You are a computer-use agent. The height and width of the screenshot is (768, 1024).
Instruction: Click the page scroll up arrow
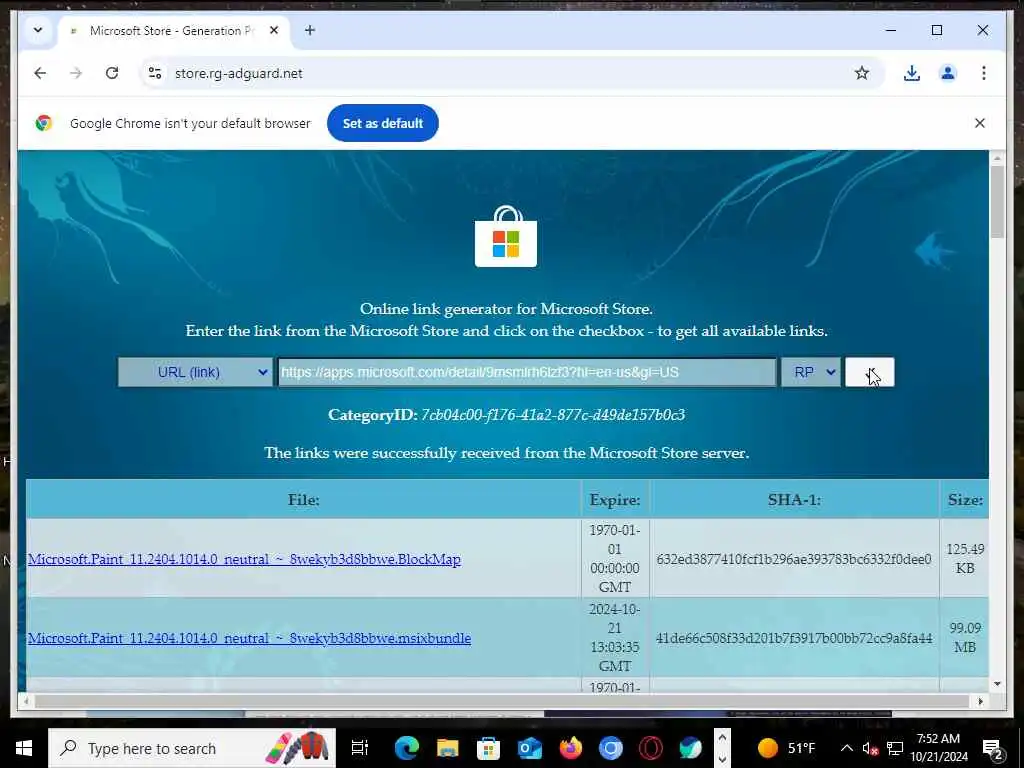997,158
